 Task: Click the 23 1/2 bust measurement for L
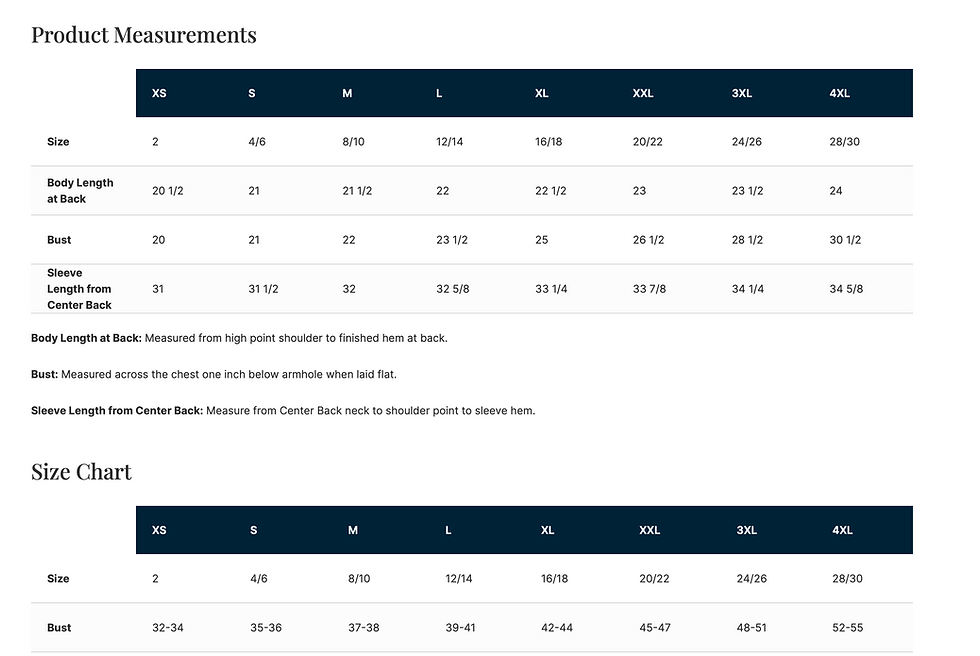click(452, 240)
